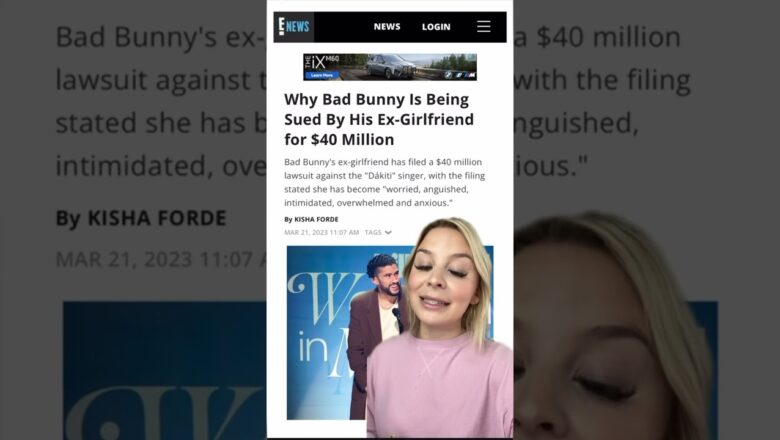
Task: Click the LOGIN link
Action: pyautogui.click(x=436, y=27)
